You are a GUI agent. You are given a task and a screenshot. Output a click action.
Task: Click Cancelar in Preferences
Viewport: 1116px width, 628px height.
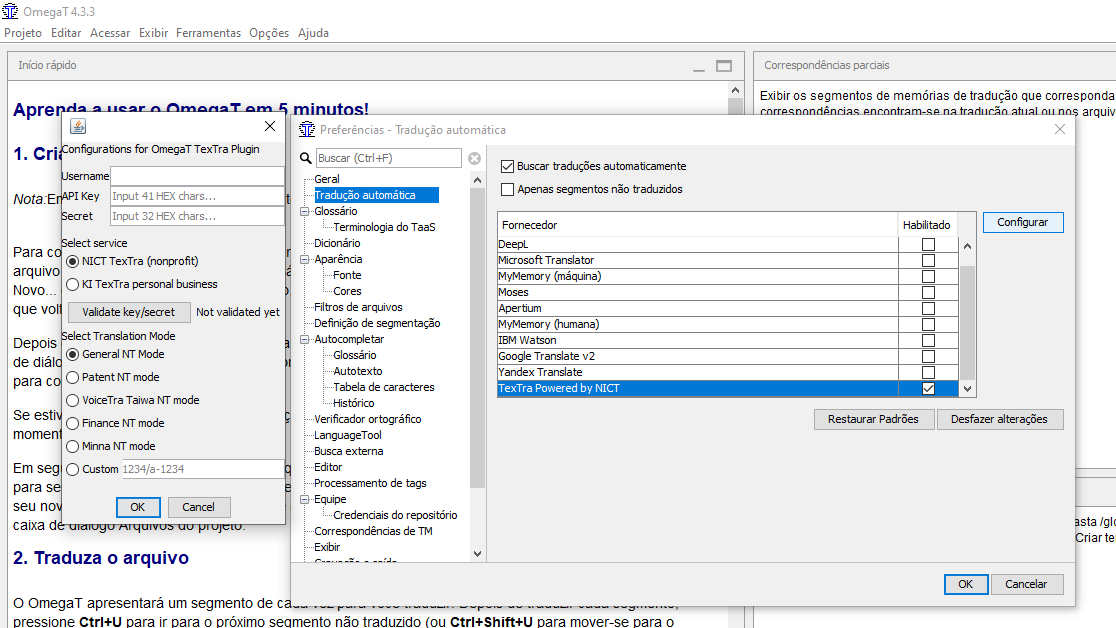coord(1026,584)
